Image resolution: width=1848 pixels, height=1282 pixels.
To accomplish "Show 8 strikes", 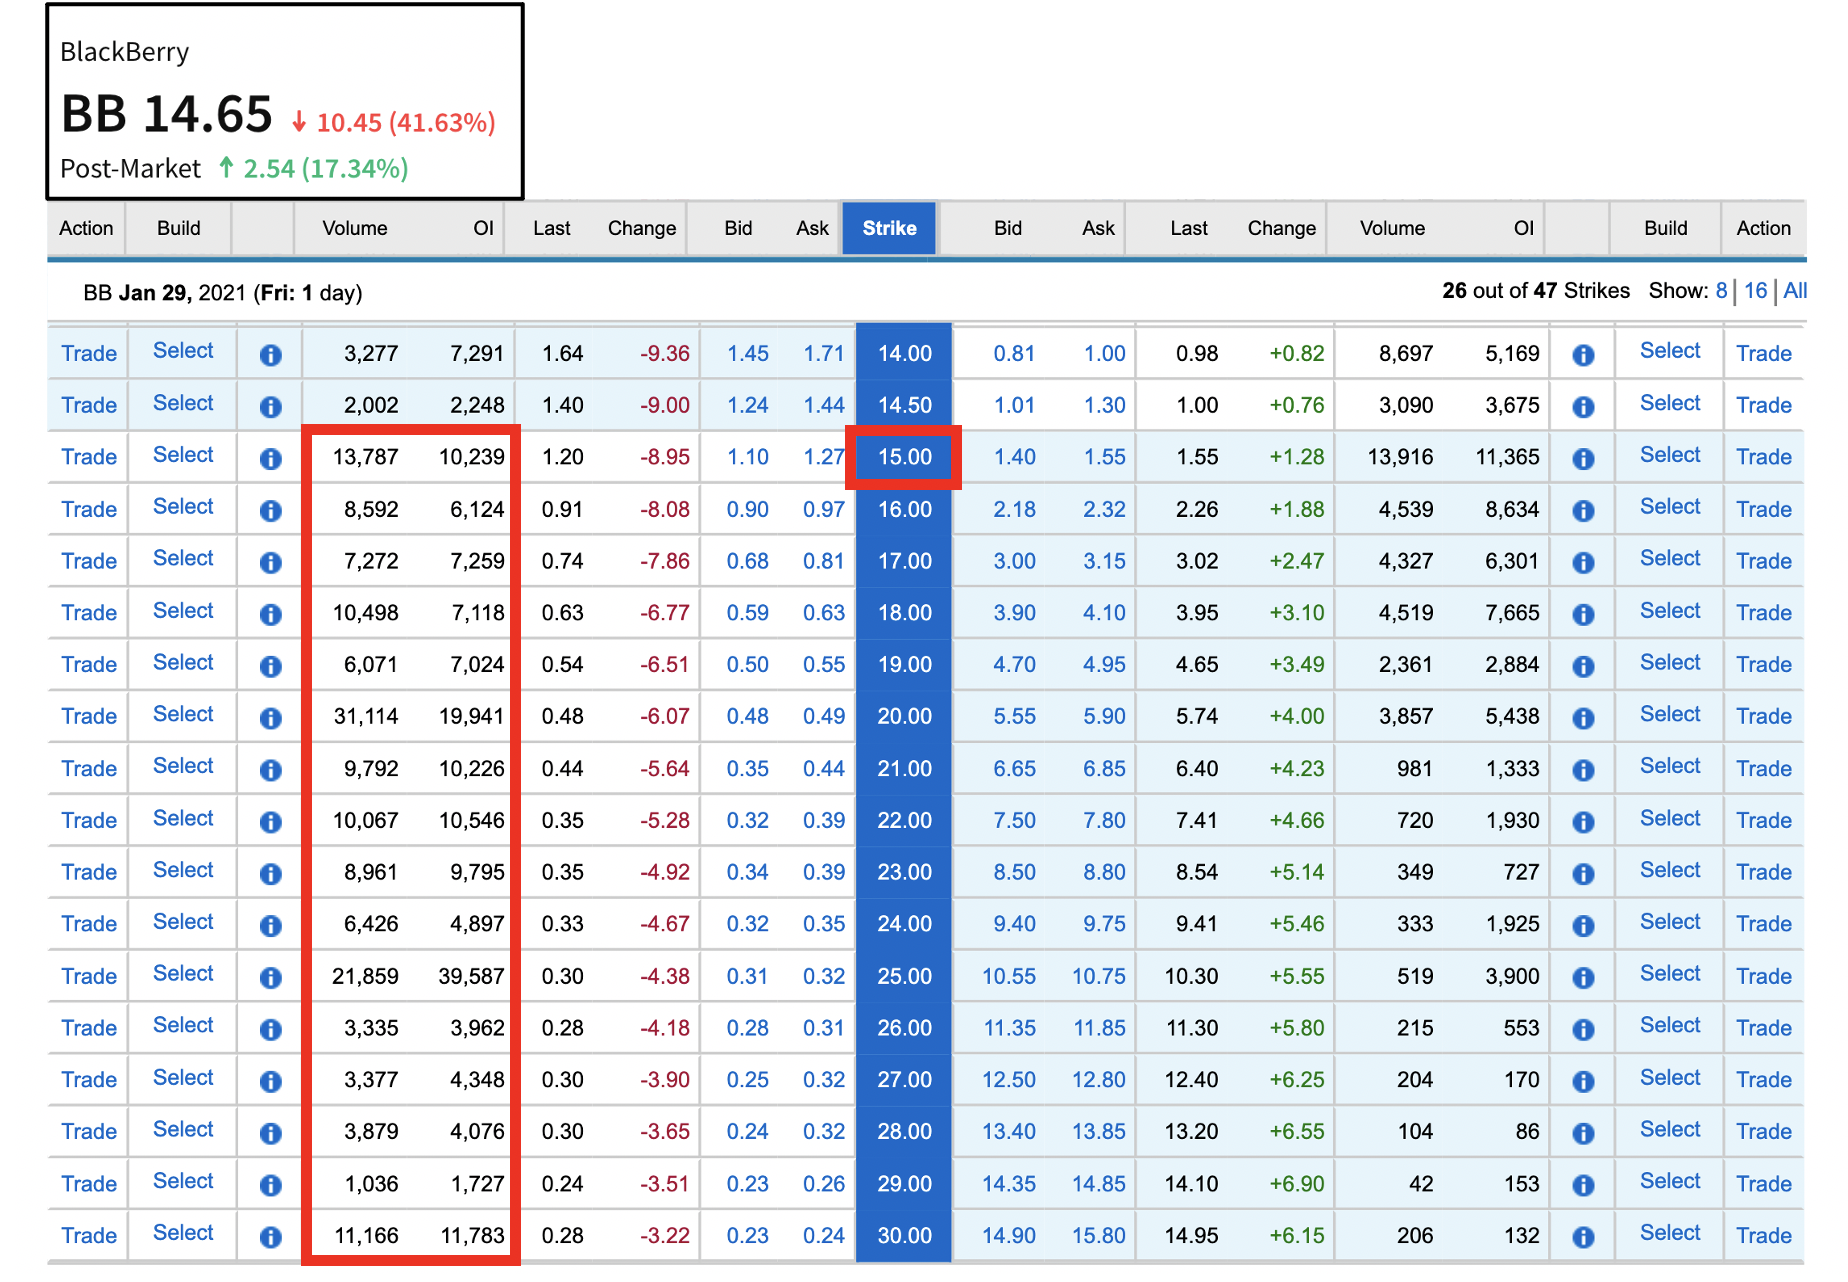I will tap(1721, 291).
